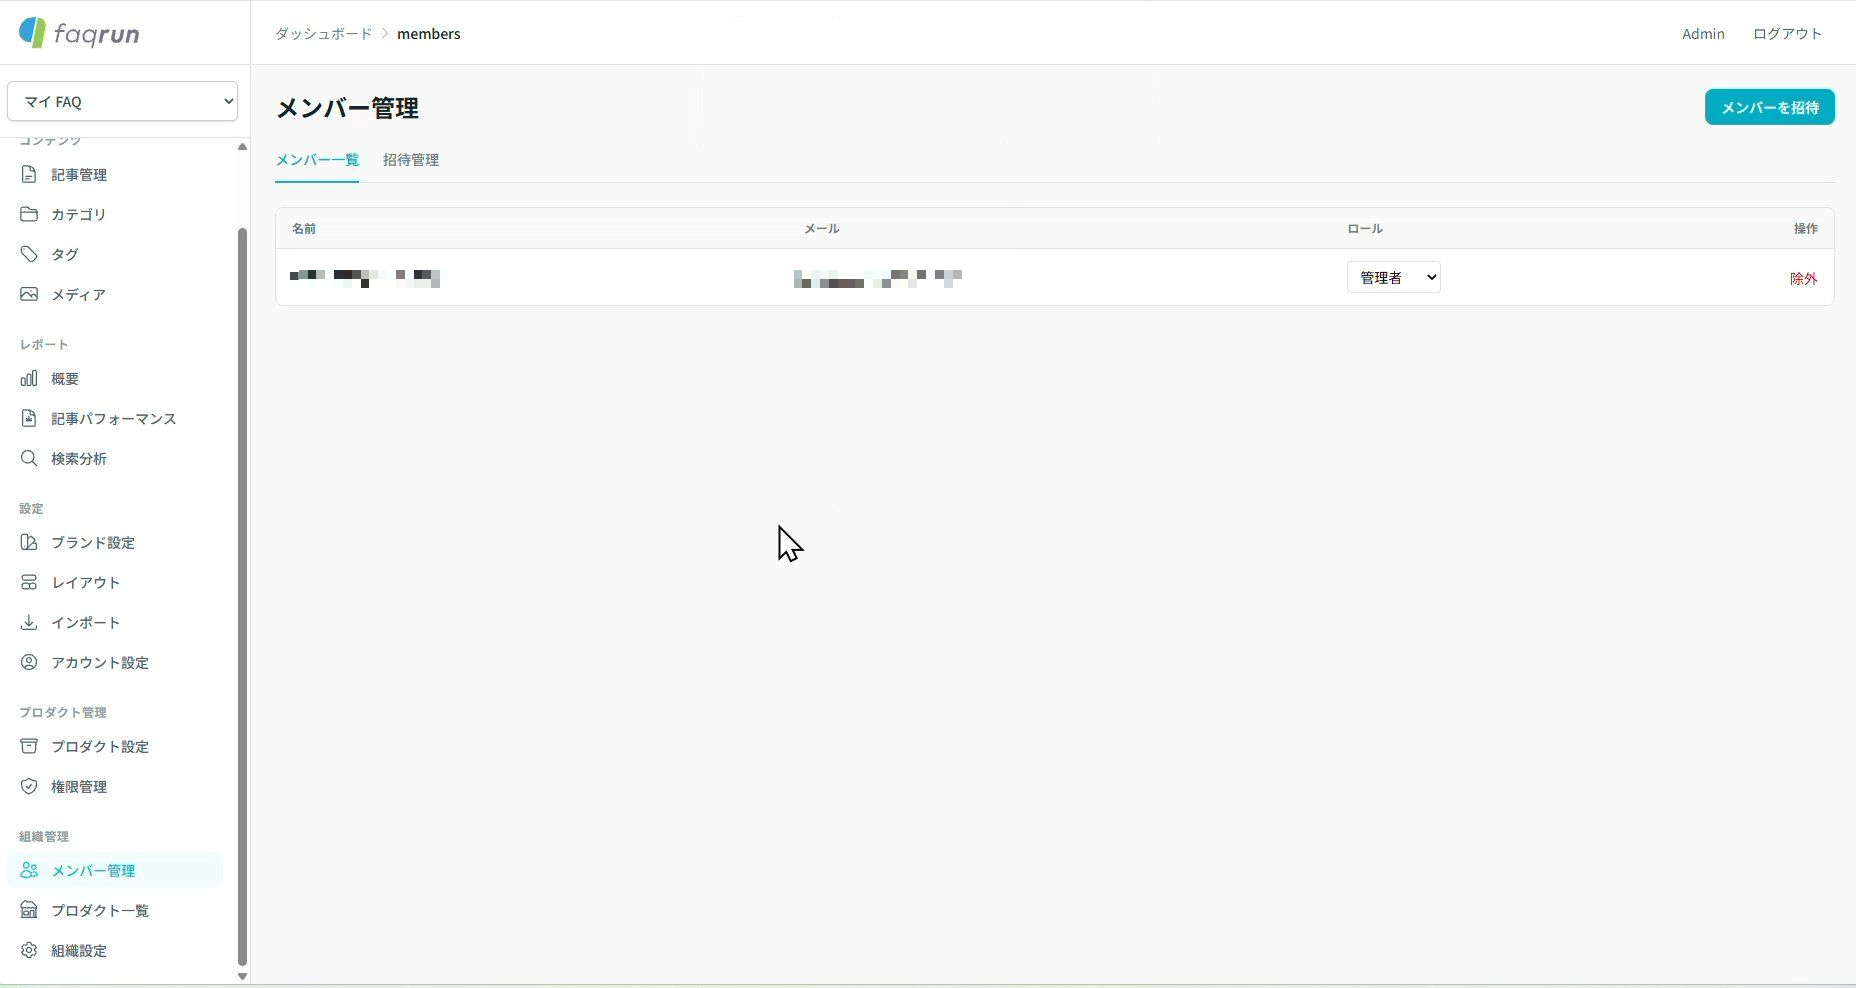Select メンバー管理 in the sidebar
Viewport: 1856px width, 988px height.
pyautogui.click(x=115, y=870)
